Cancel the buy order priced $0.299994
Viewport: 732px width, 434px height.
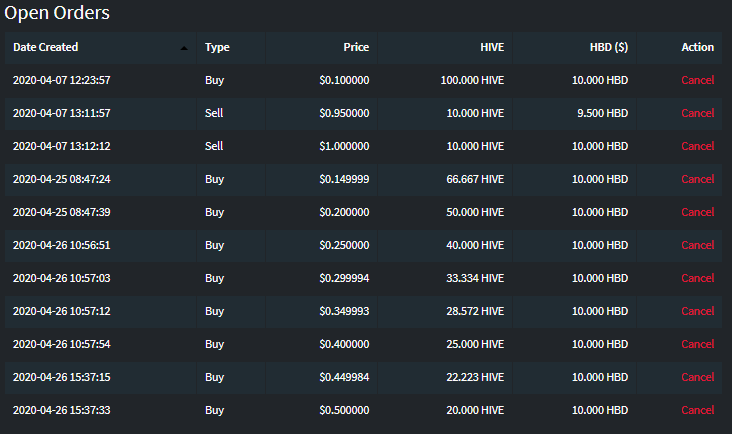[697, 278]
